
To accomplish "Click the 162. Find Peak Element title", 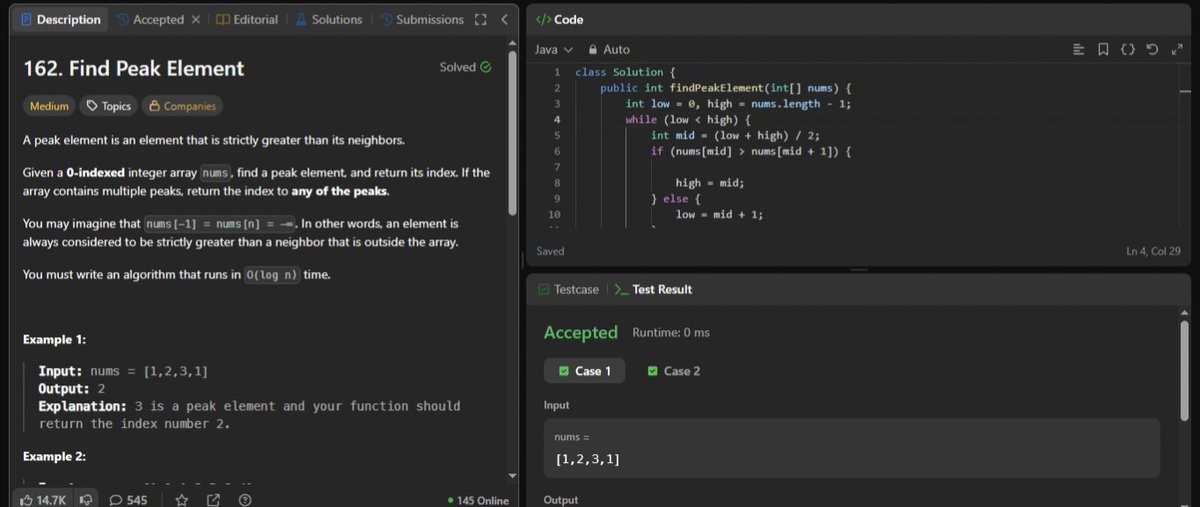I will click(x=134, y=68).
